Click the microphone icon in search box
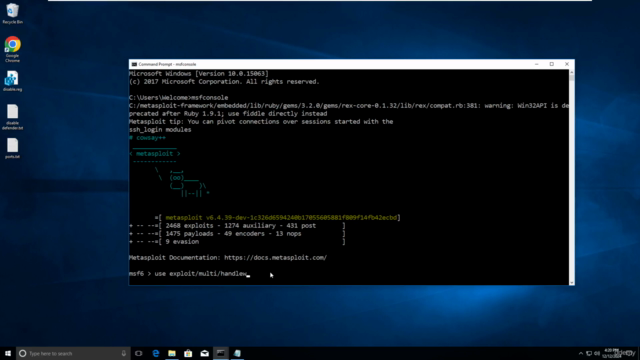 [x=124, y=353]
